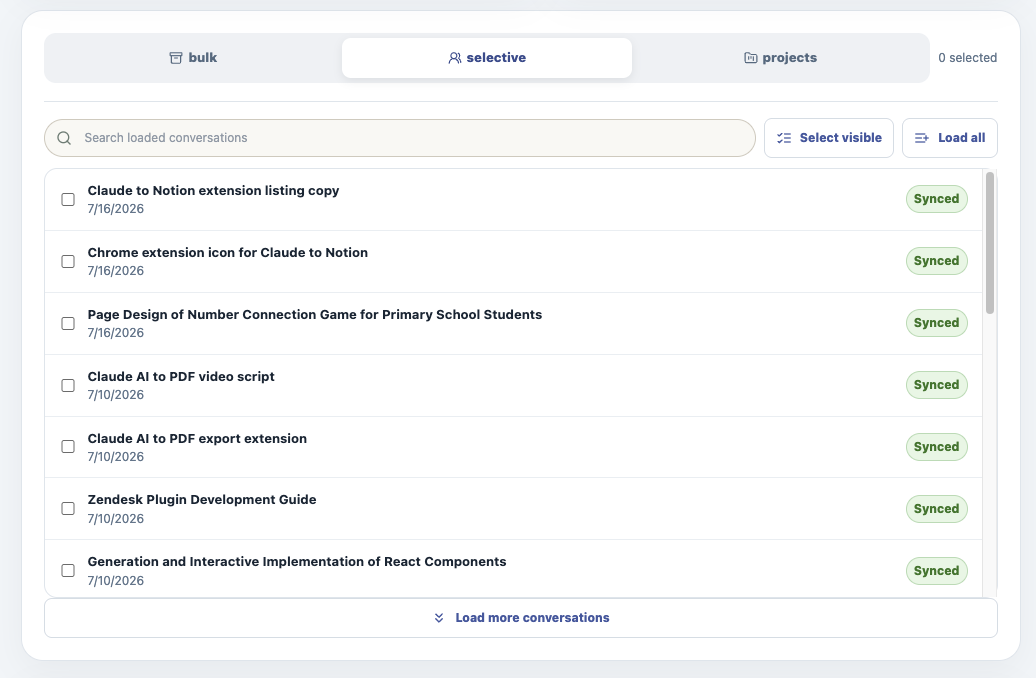1036x678 pixels.
Task: Click title 'Claude to Notion extension listing copy'
Action: pyautogui.click(x=213, y=190)
